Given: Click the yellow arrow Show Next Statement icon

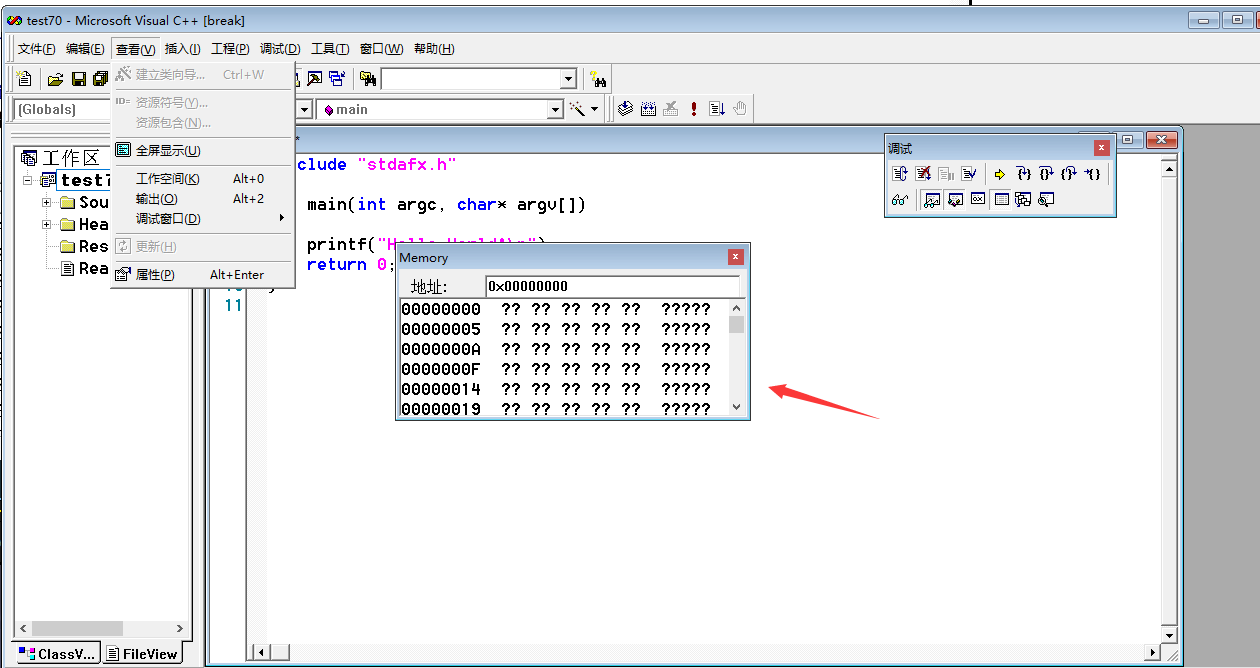Looking at the screenshot, I should pyautogui.click(x=999, y=174).
